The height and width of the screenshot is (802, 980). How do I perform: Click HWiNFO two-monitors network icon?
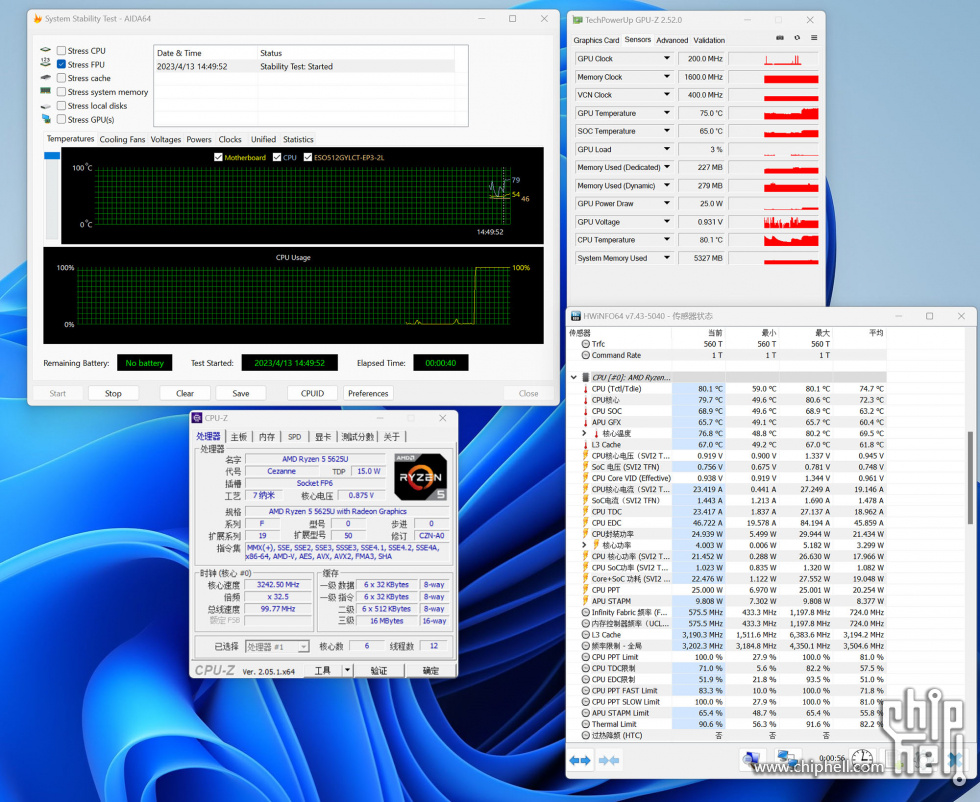coord(788,759)
